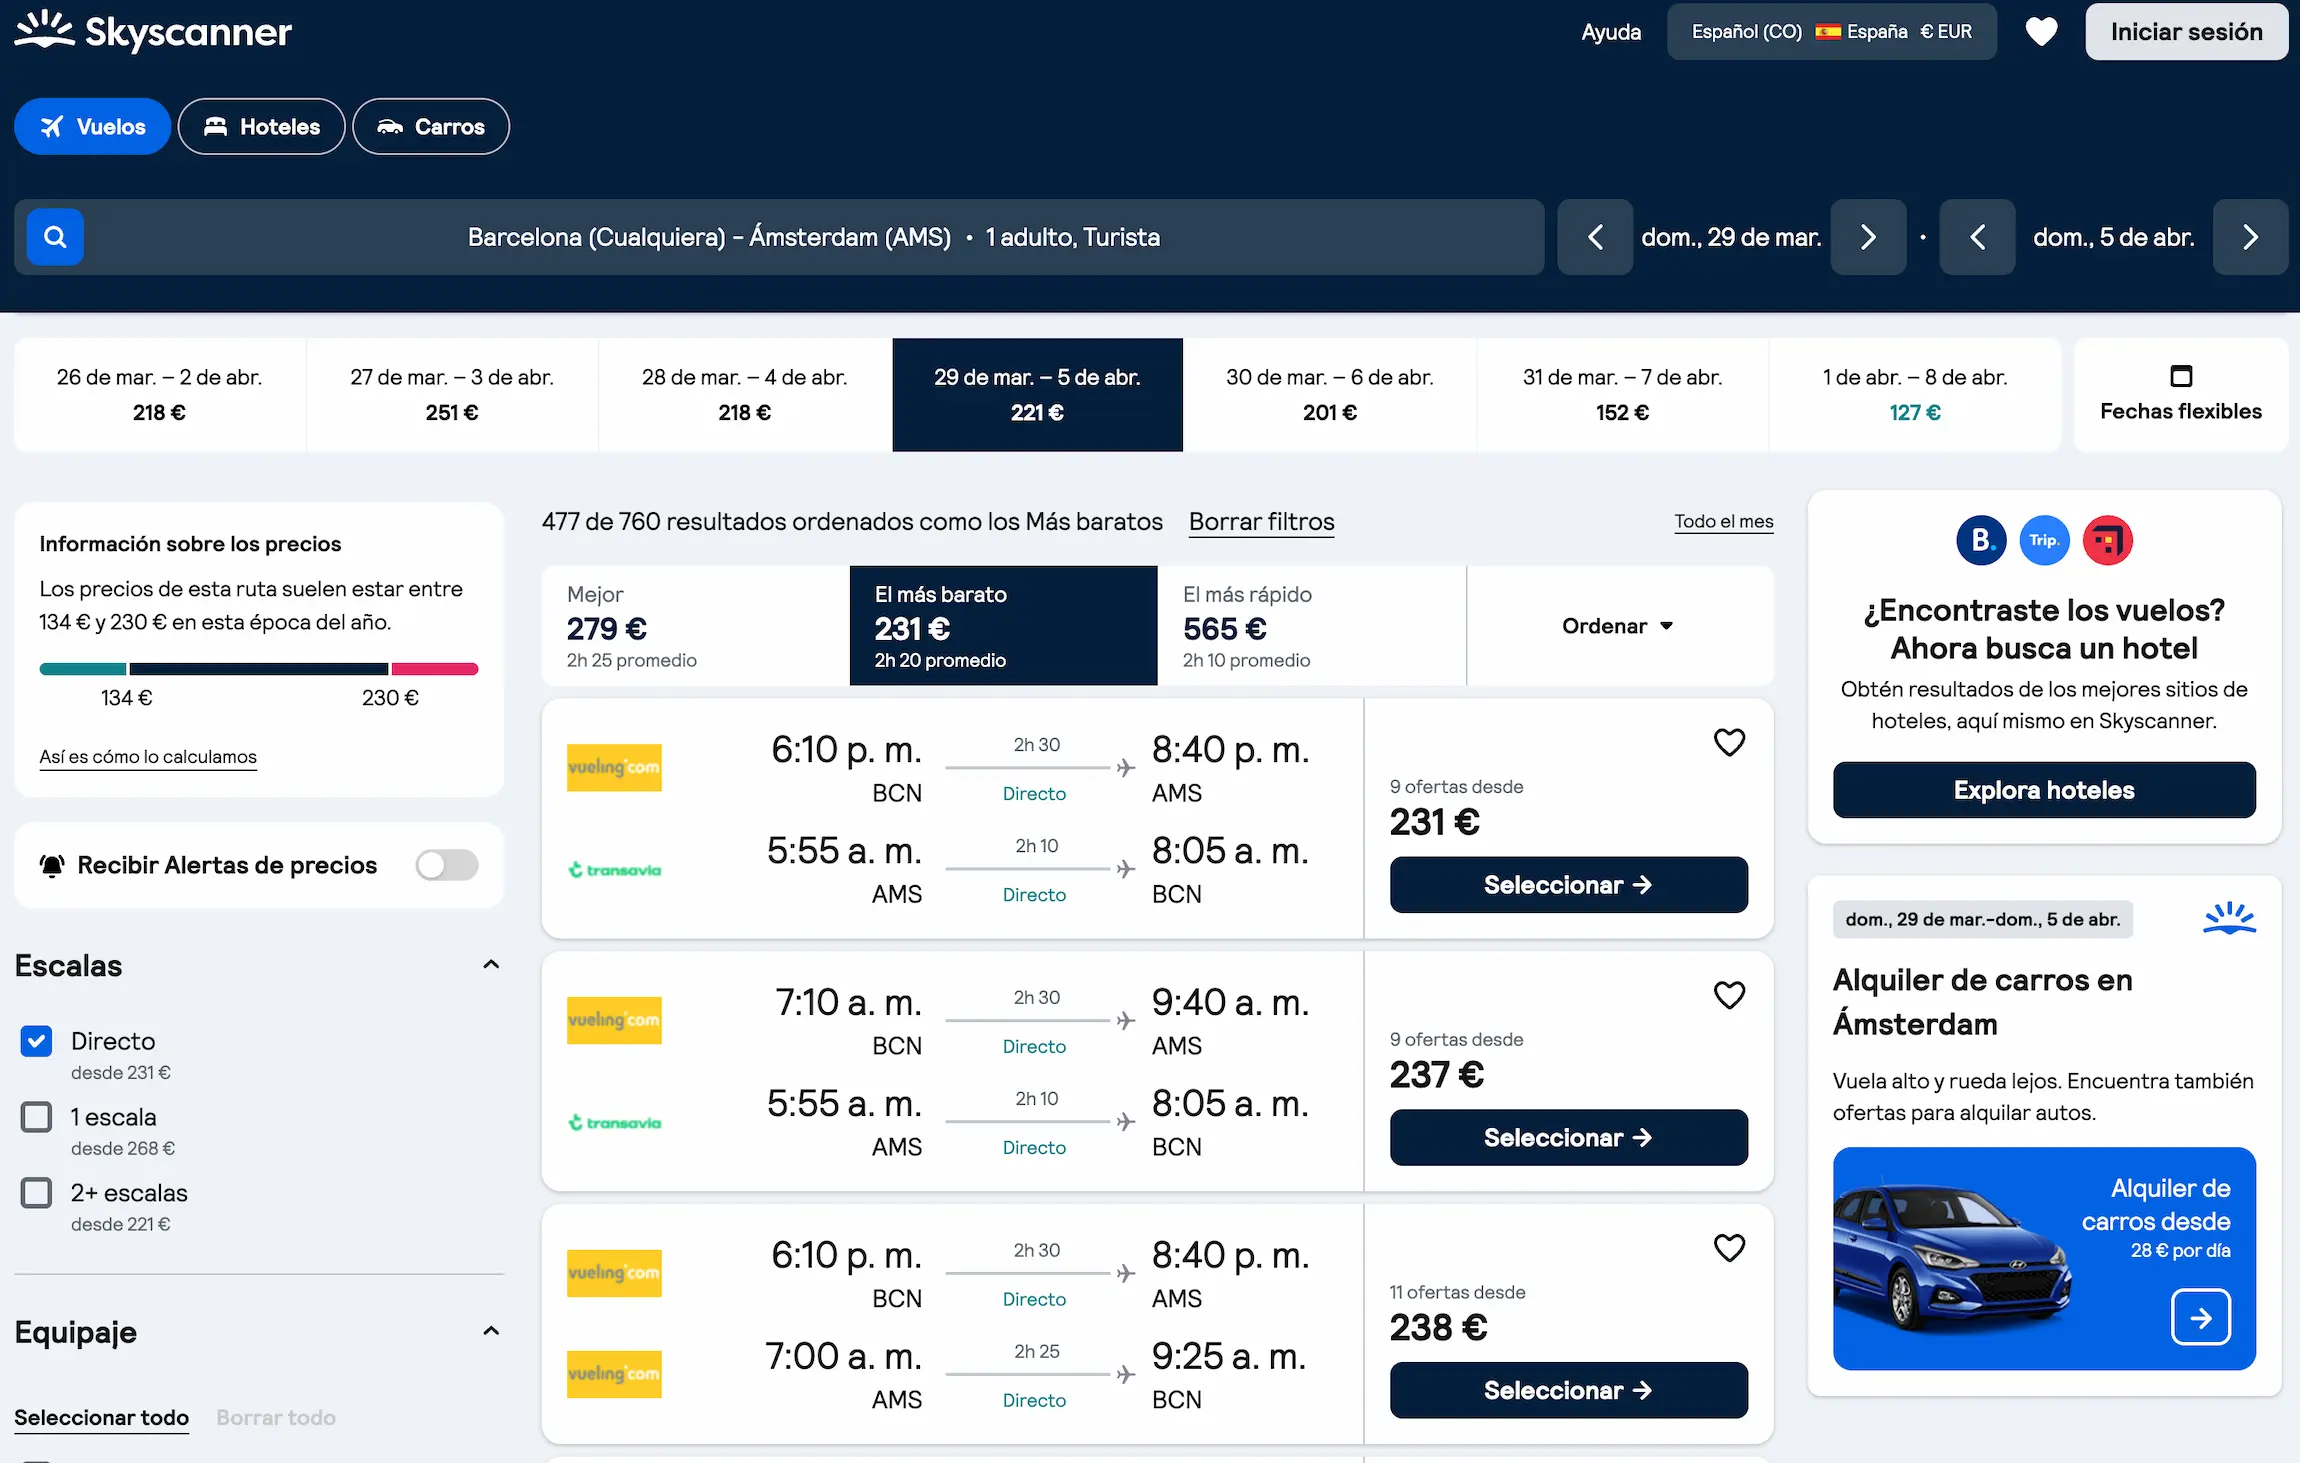Collapse the Escalas filter section
This screenshot has width=2300, height=1463.
[491, 963]
